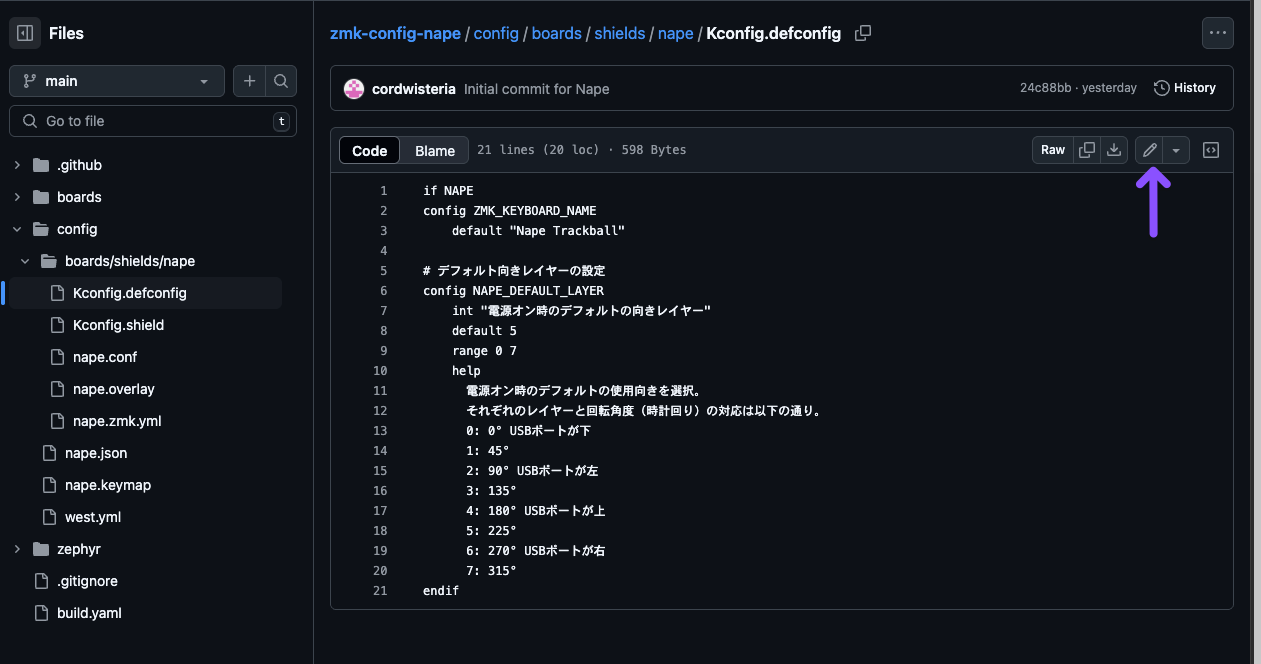
Task: Click the 'default "Nape Trackball"' line
Action: click(x=538, y=231)
